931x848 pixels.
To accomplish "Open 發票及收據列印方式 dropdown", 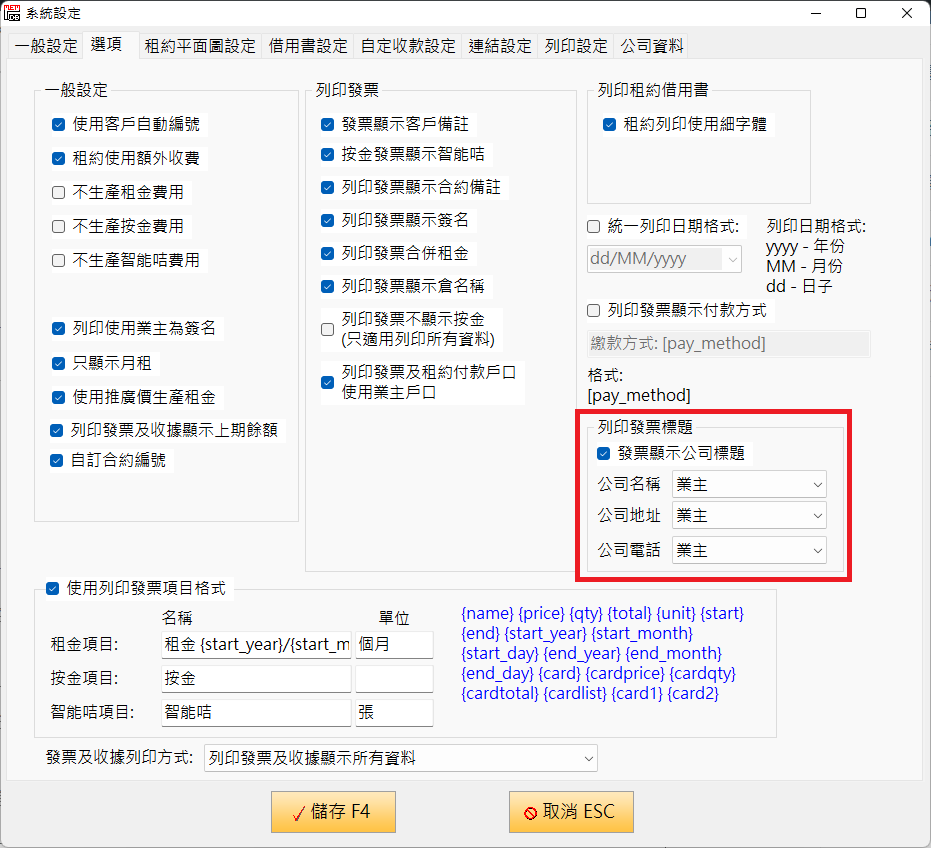I will pyautogui.click(x=400, y=759).
